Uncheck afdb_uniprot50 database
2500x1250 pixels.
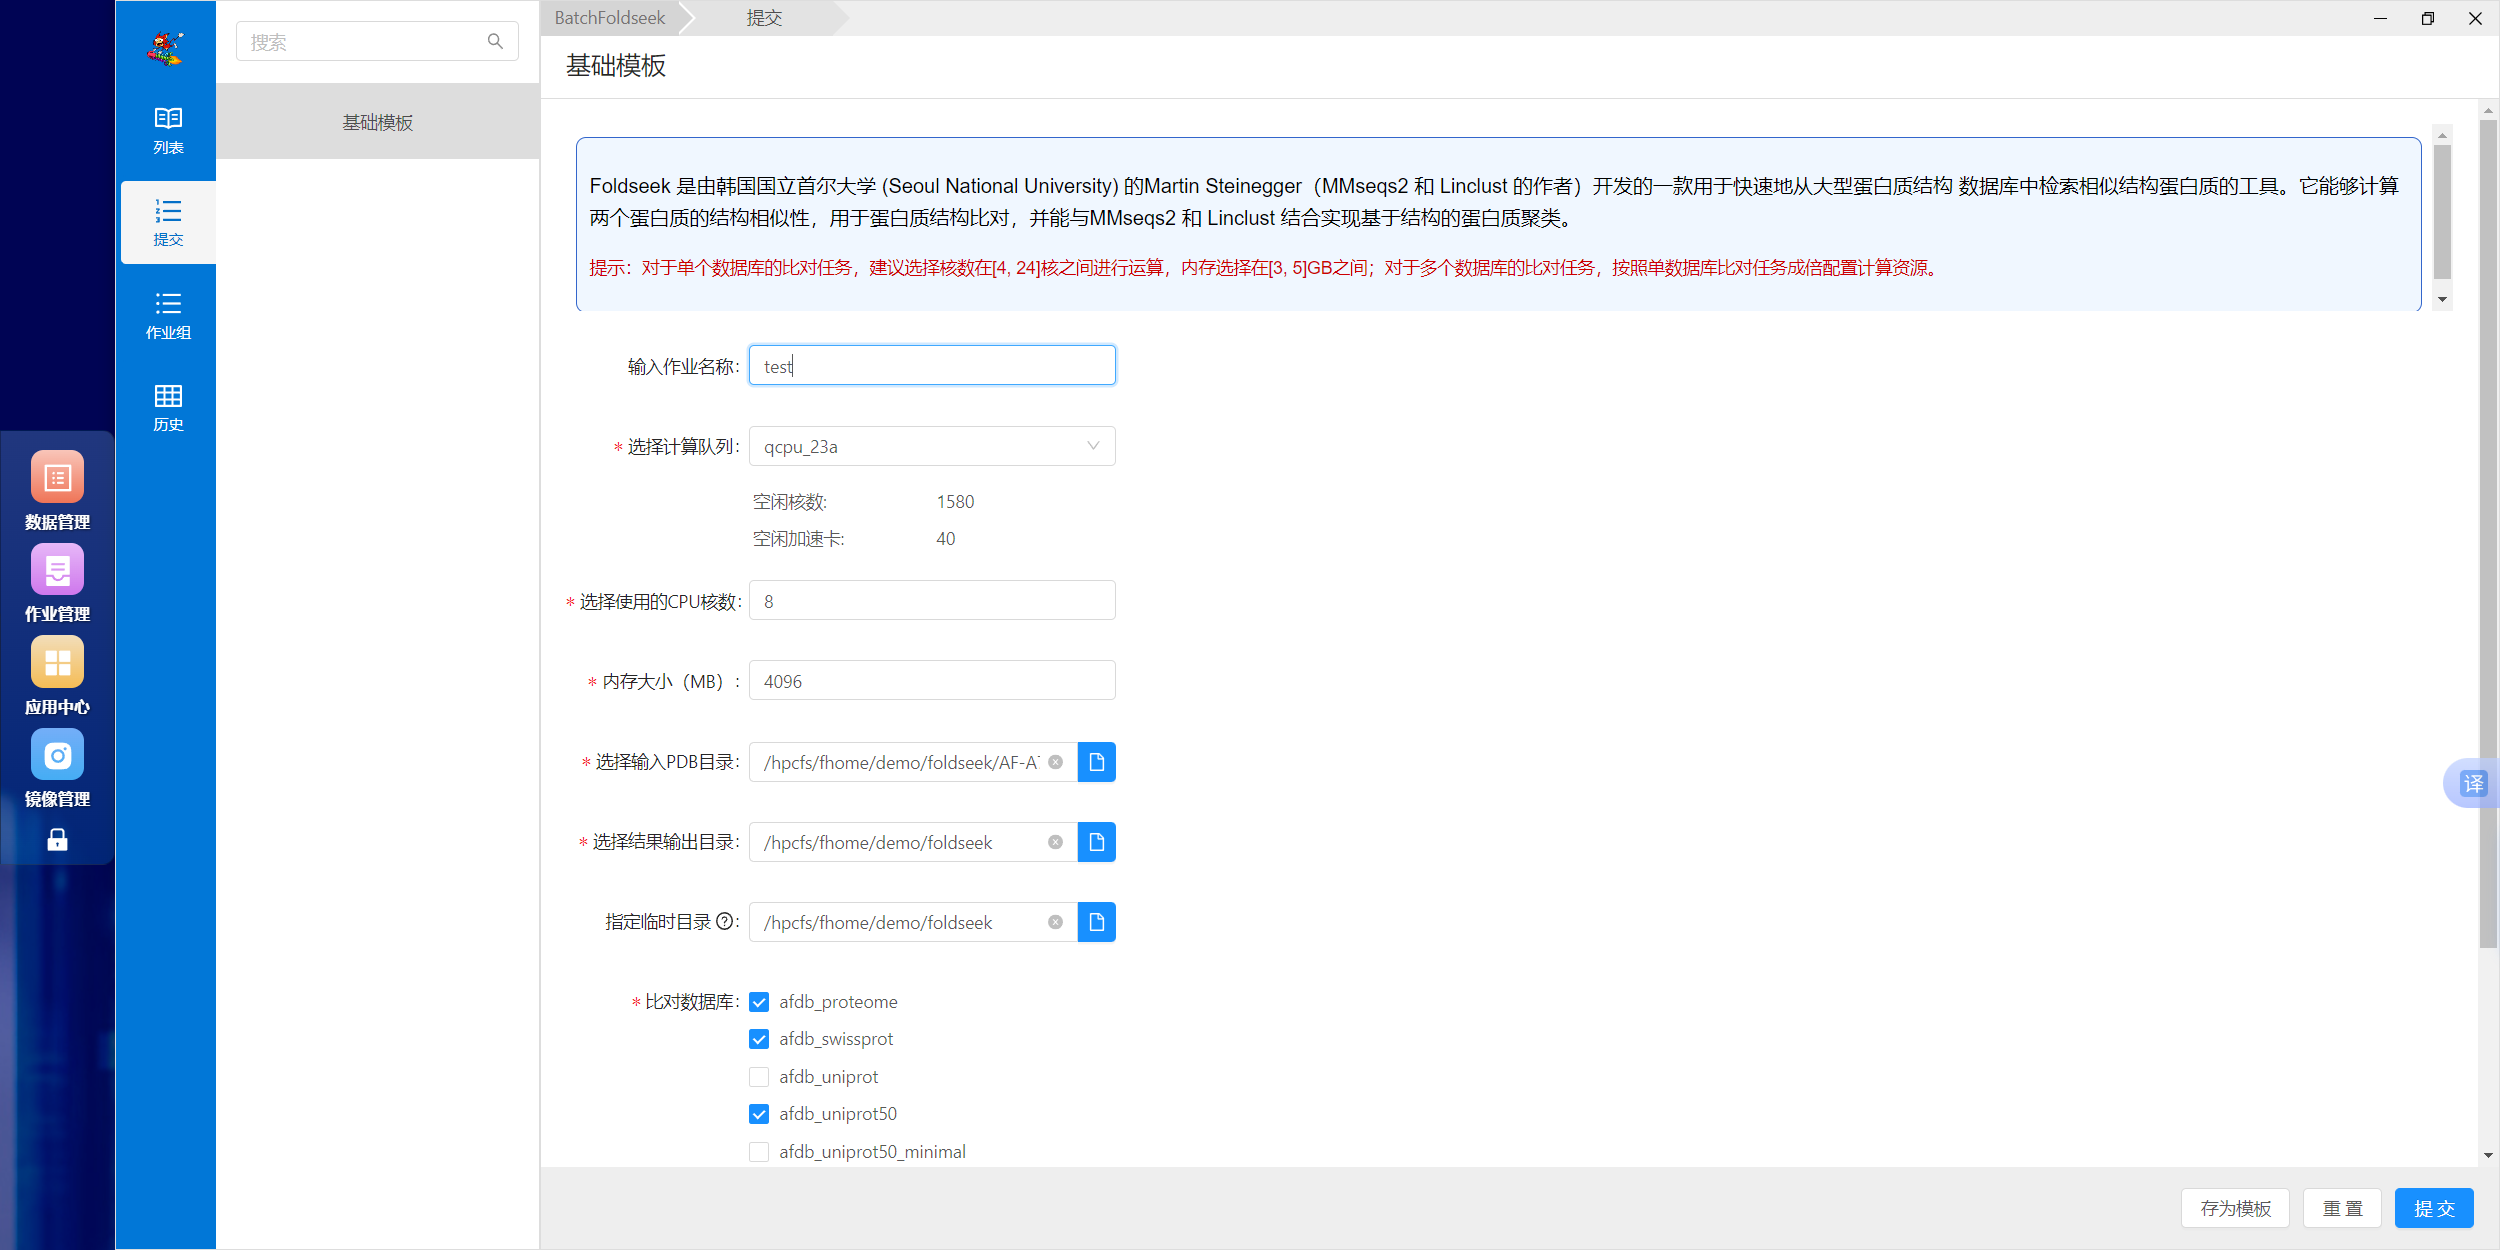pyautogui.click(x=759, y=1114)
